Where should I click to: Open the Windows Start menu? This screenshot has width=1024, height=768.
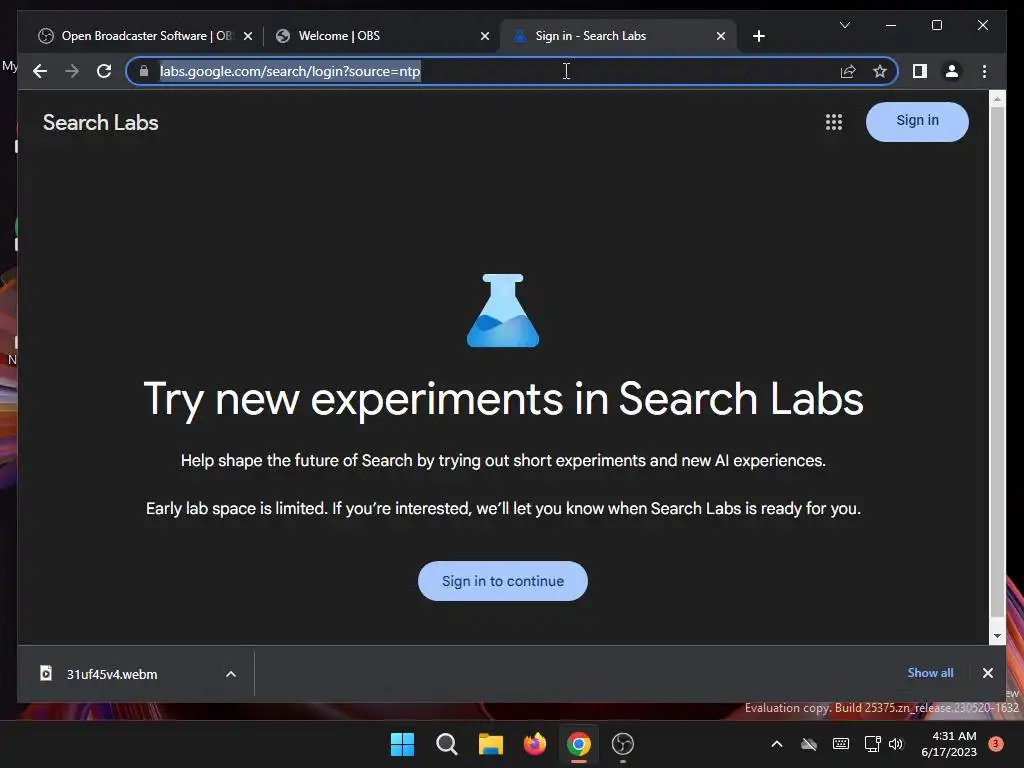(402, 744)
